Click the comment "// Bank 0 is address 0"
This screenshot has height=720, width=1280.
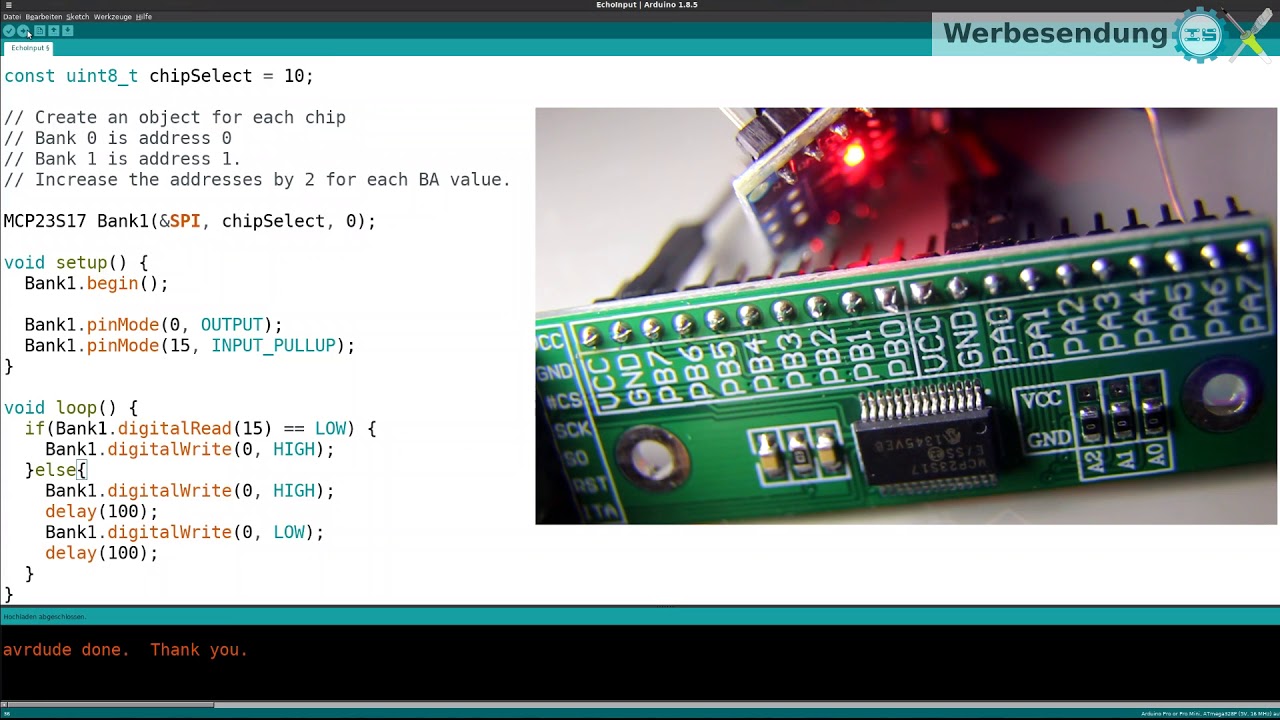tap(118, 138)
